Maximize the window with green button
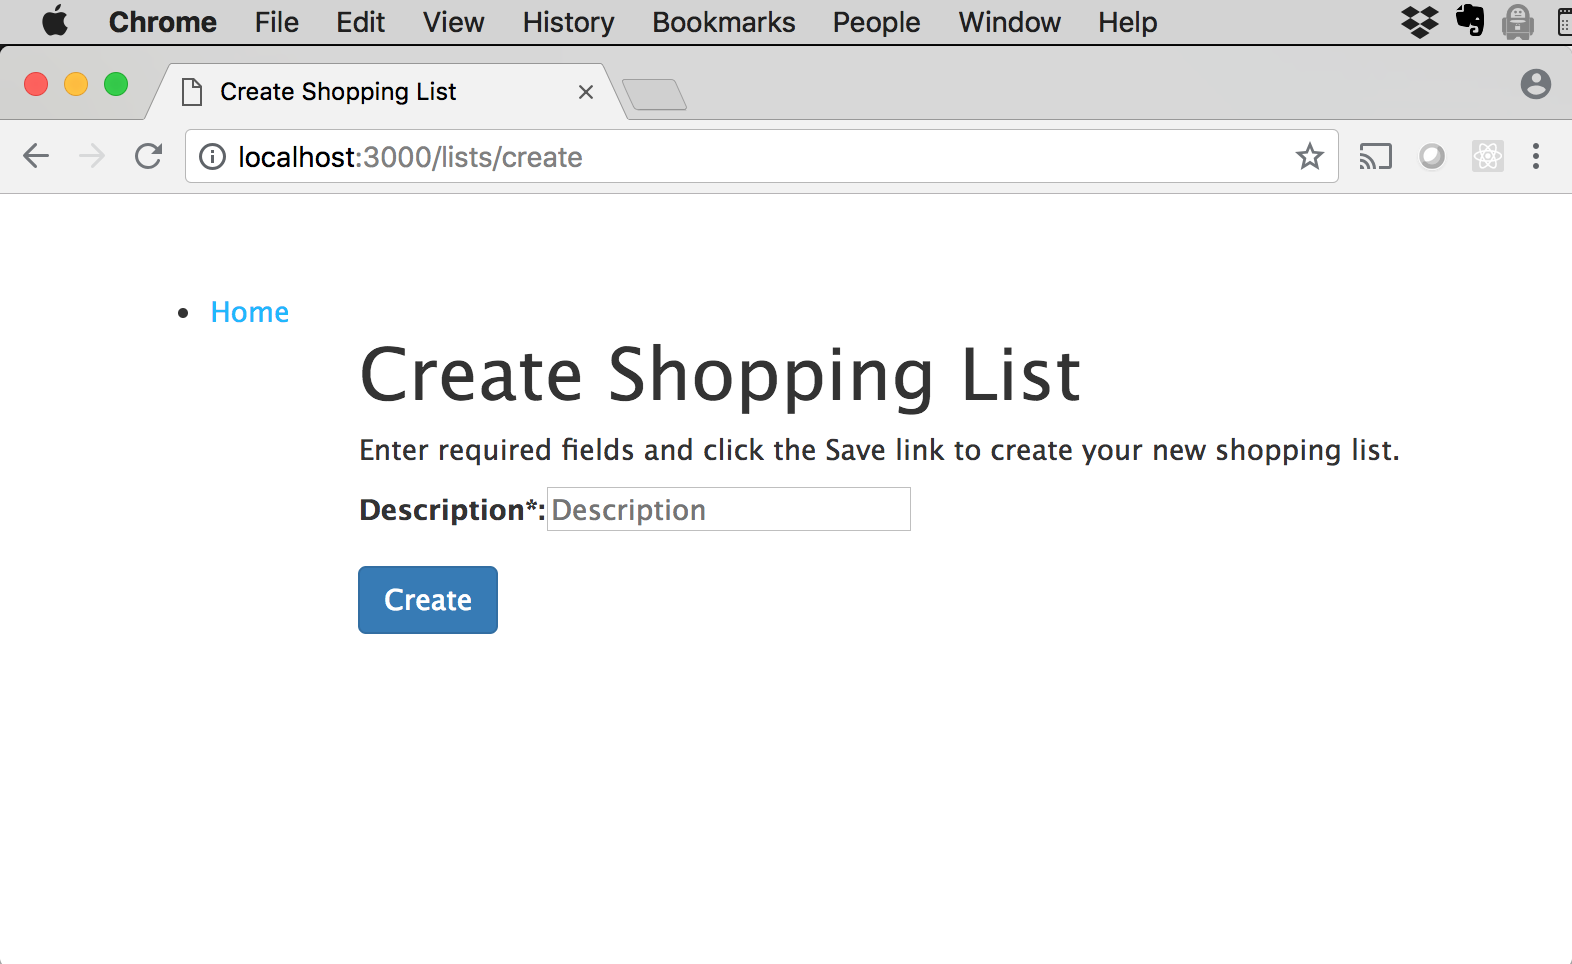 [x=116, y=84]
